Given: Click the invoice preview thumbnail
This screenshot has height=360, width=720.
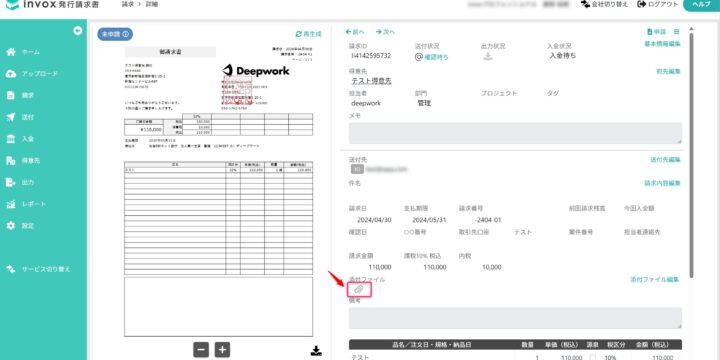Looking at the screenshot, I should tap(219, 190).
